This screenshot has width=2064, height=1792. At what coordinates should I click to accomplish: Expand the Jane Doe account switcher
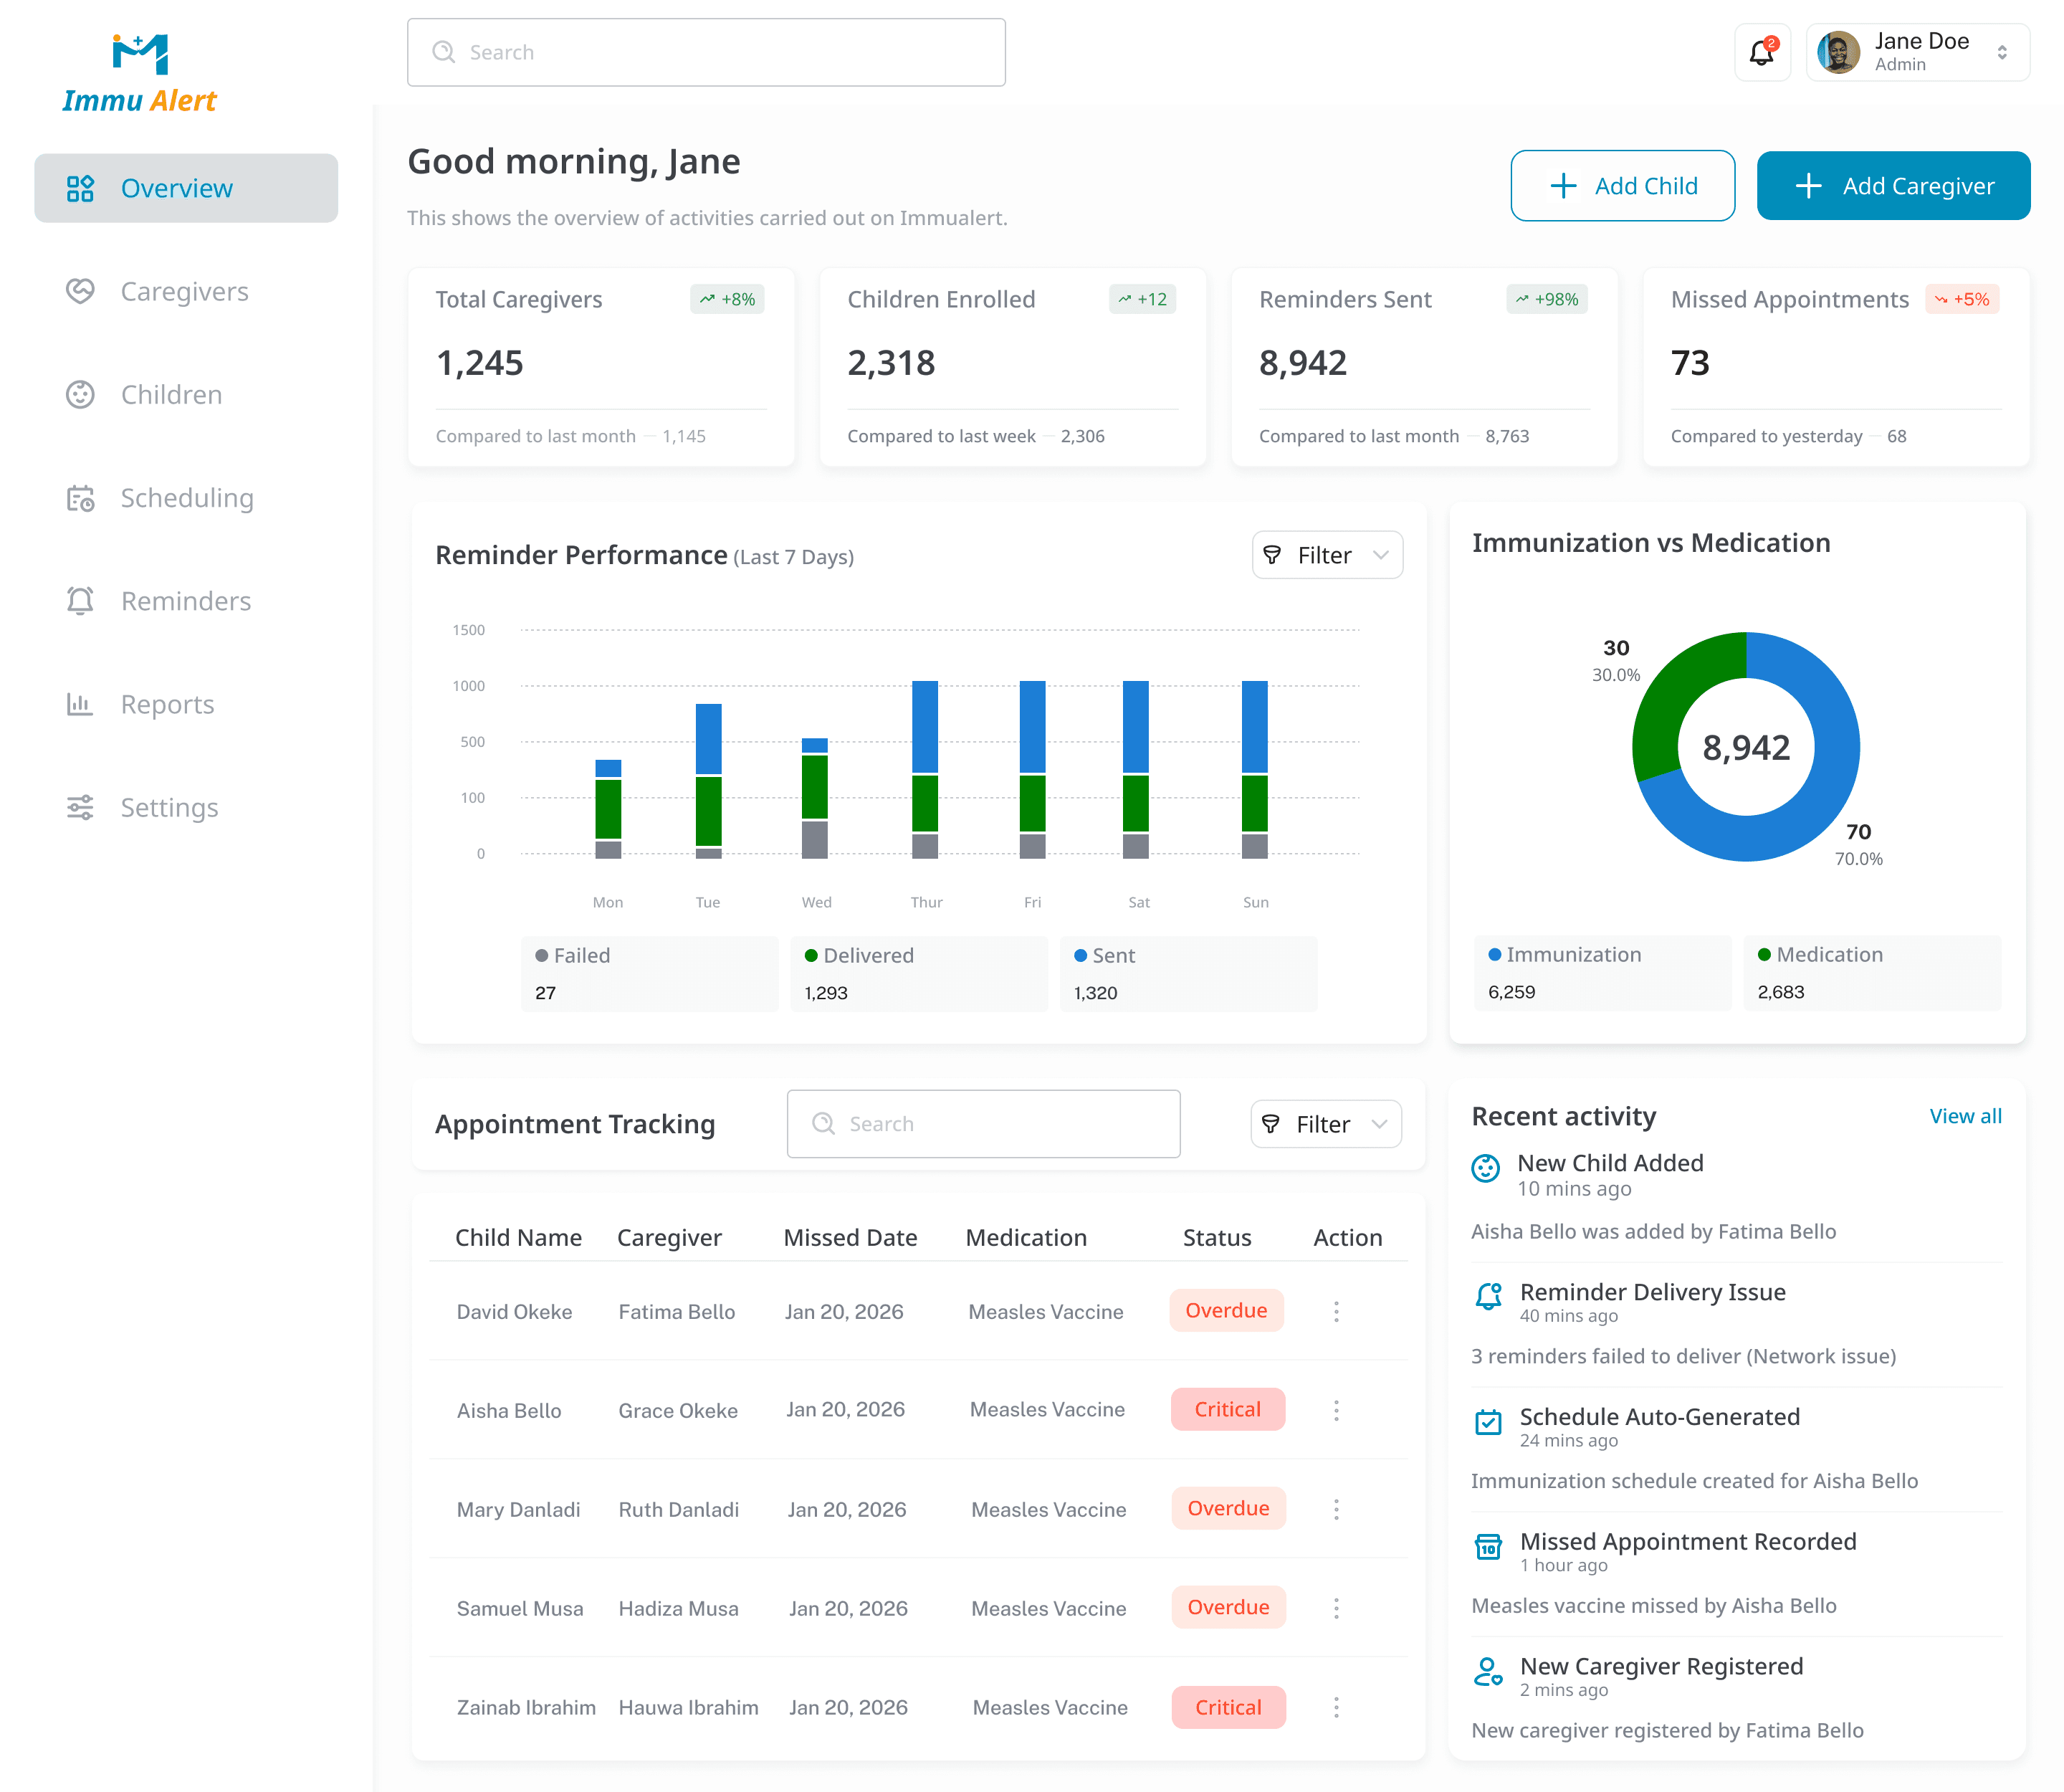[x=2002, y=53]
